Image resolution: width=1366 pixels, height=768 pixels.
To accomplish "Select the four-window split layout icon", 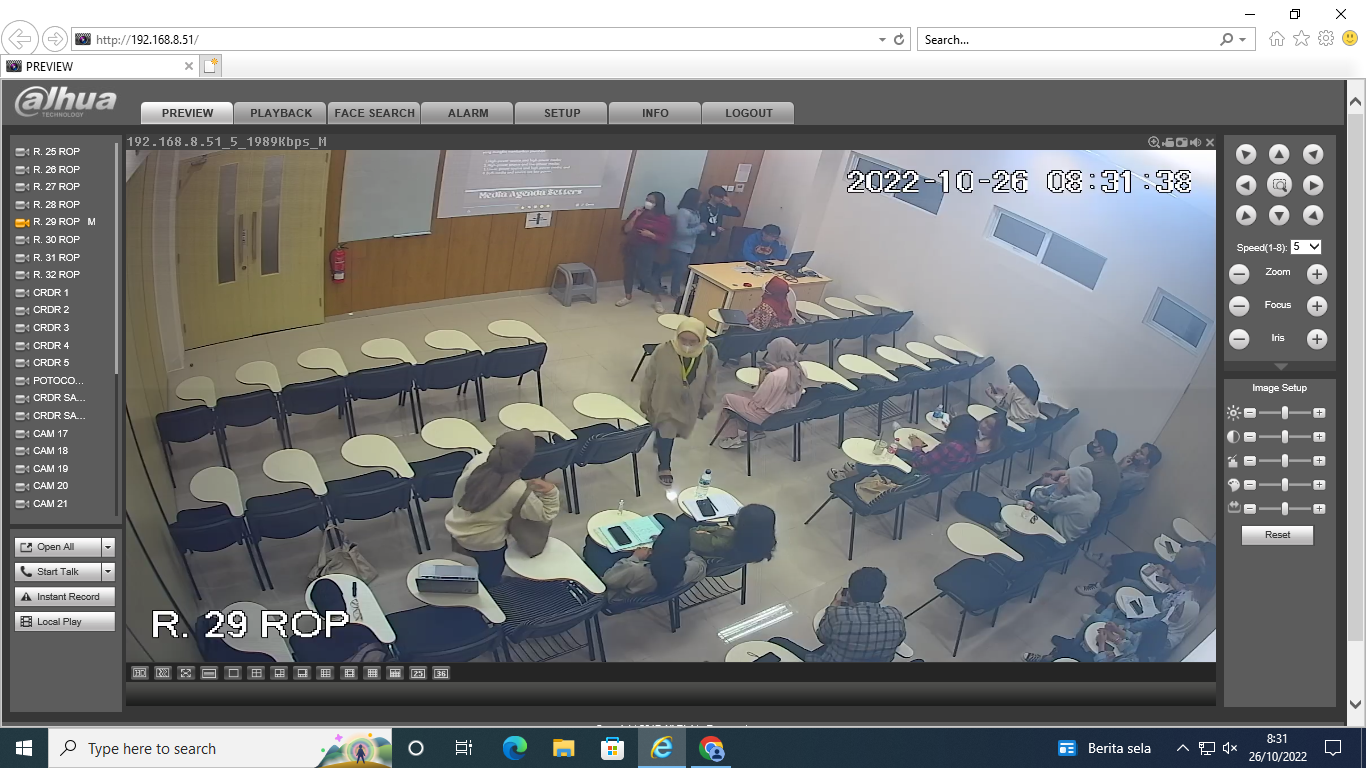I will click(256, 673).
